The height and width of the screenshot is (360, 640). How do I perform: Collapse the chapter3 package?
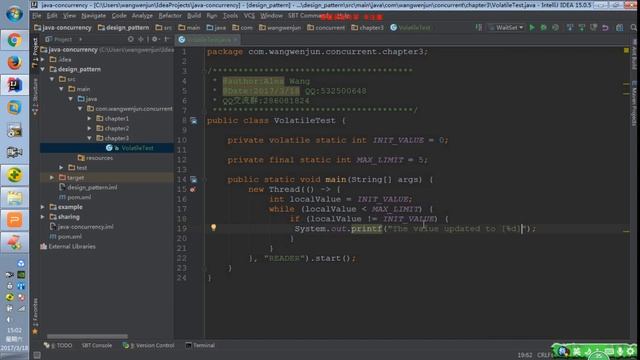pyautogui.click(x=89, y=138)
